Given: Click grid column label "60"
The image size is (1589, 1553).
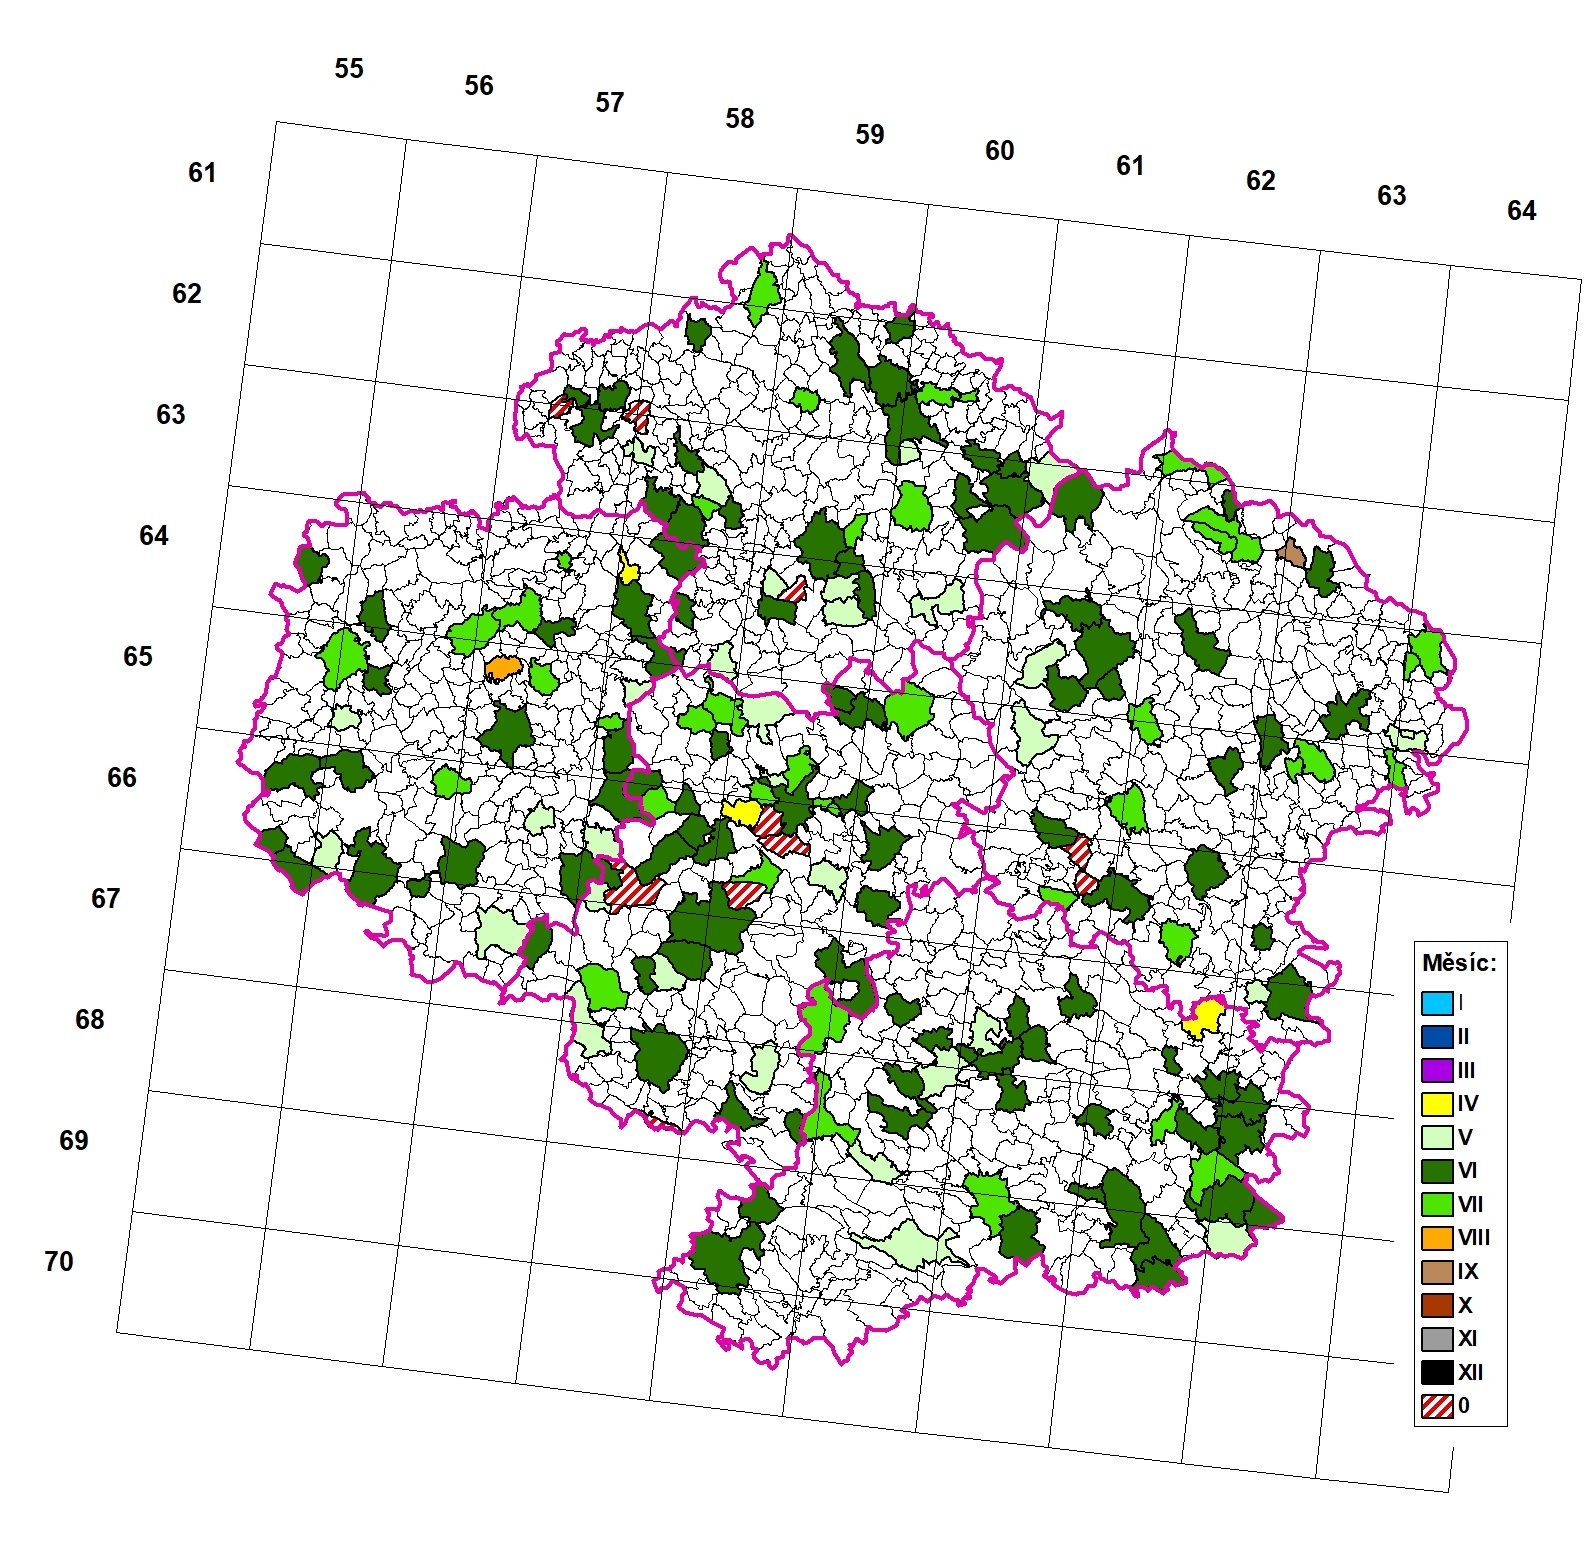Looking at the screenshot, I should (x=1000, y=151).
